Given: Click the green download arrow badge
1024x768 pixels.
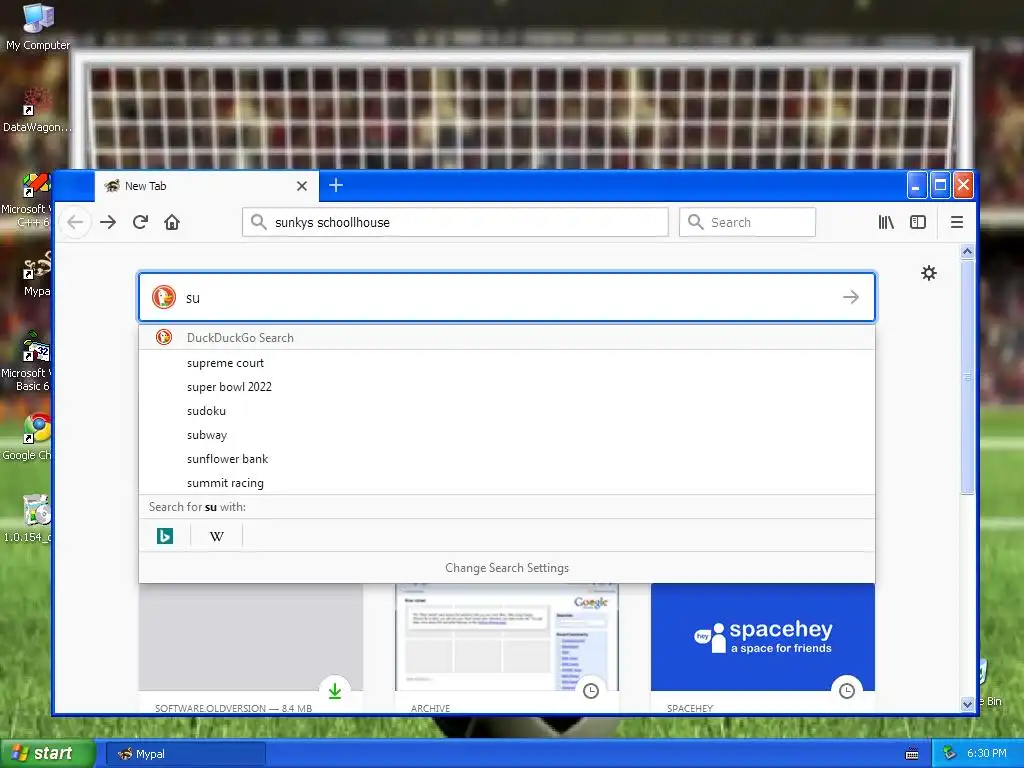Looking at the screenshot, I should [335, 691].
